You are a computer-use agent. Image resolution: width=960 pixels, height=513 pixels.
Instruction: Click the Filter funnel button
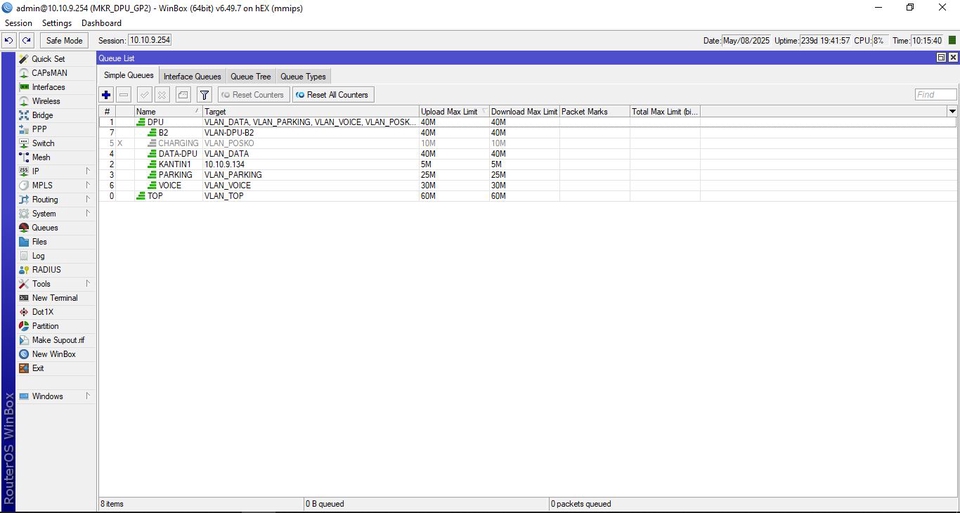coord(204,95)
